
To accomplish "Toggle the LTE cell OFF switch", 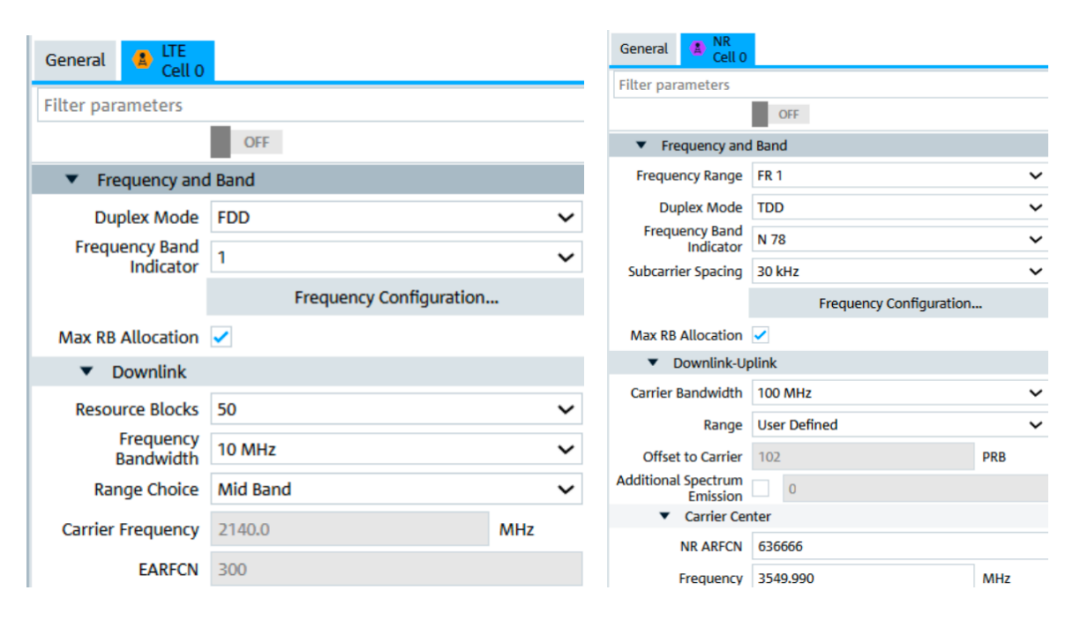I will pos(247,142).
